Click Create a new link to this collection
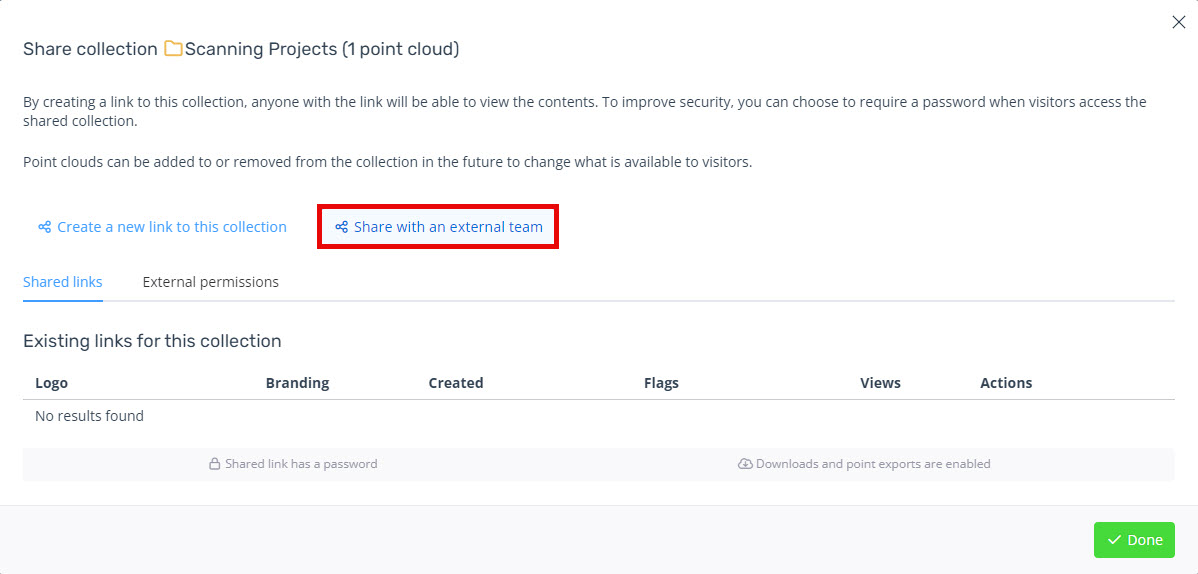Screen dimensions: 1198x574 click(x=162, y=227)
